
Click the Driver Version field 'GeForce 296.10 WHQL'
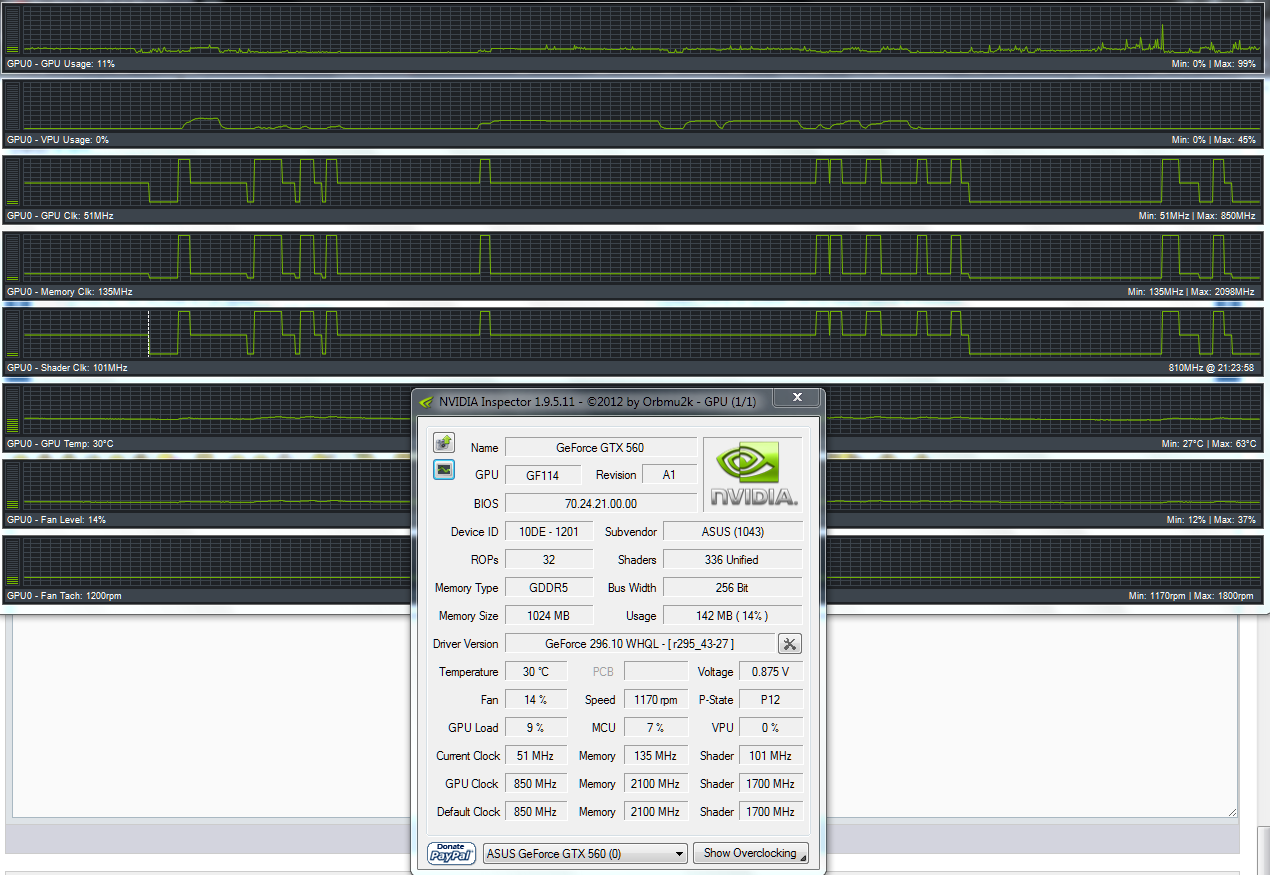[x=639, y=644]
